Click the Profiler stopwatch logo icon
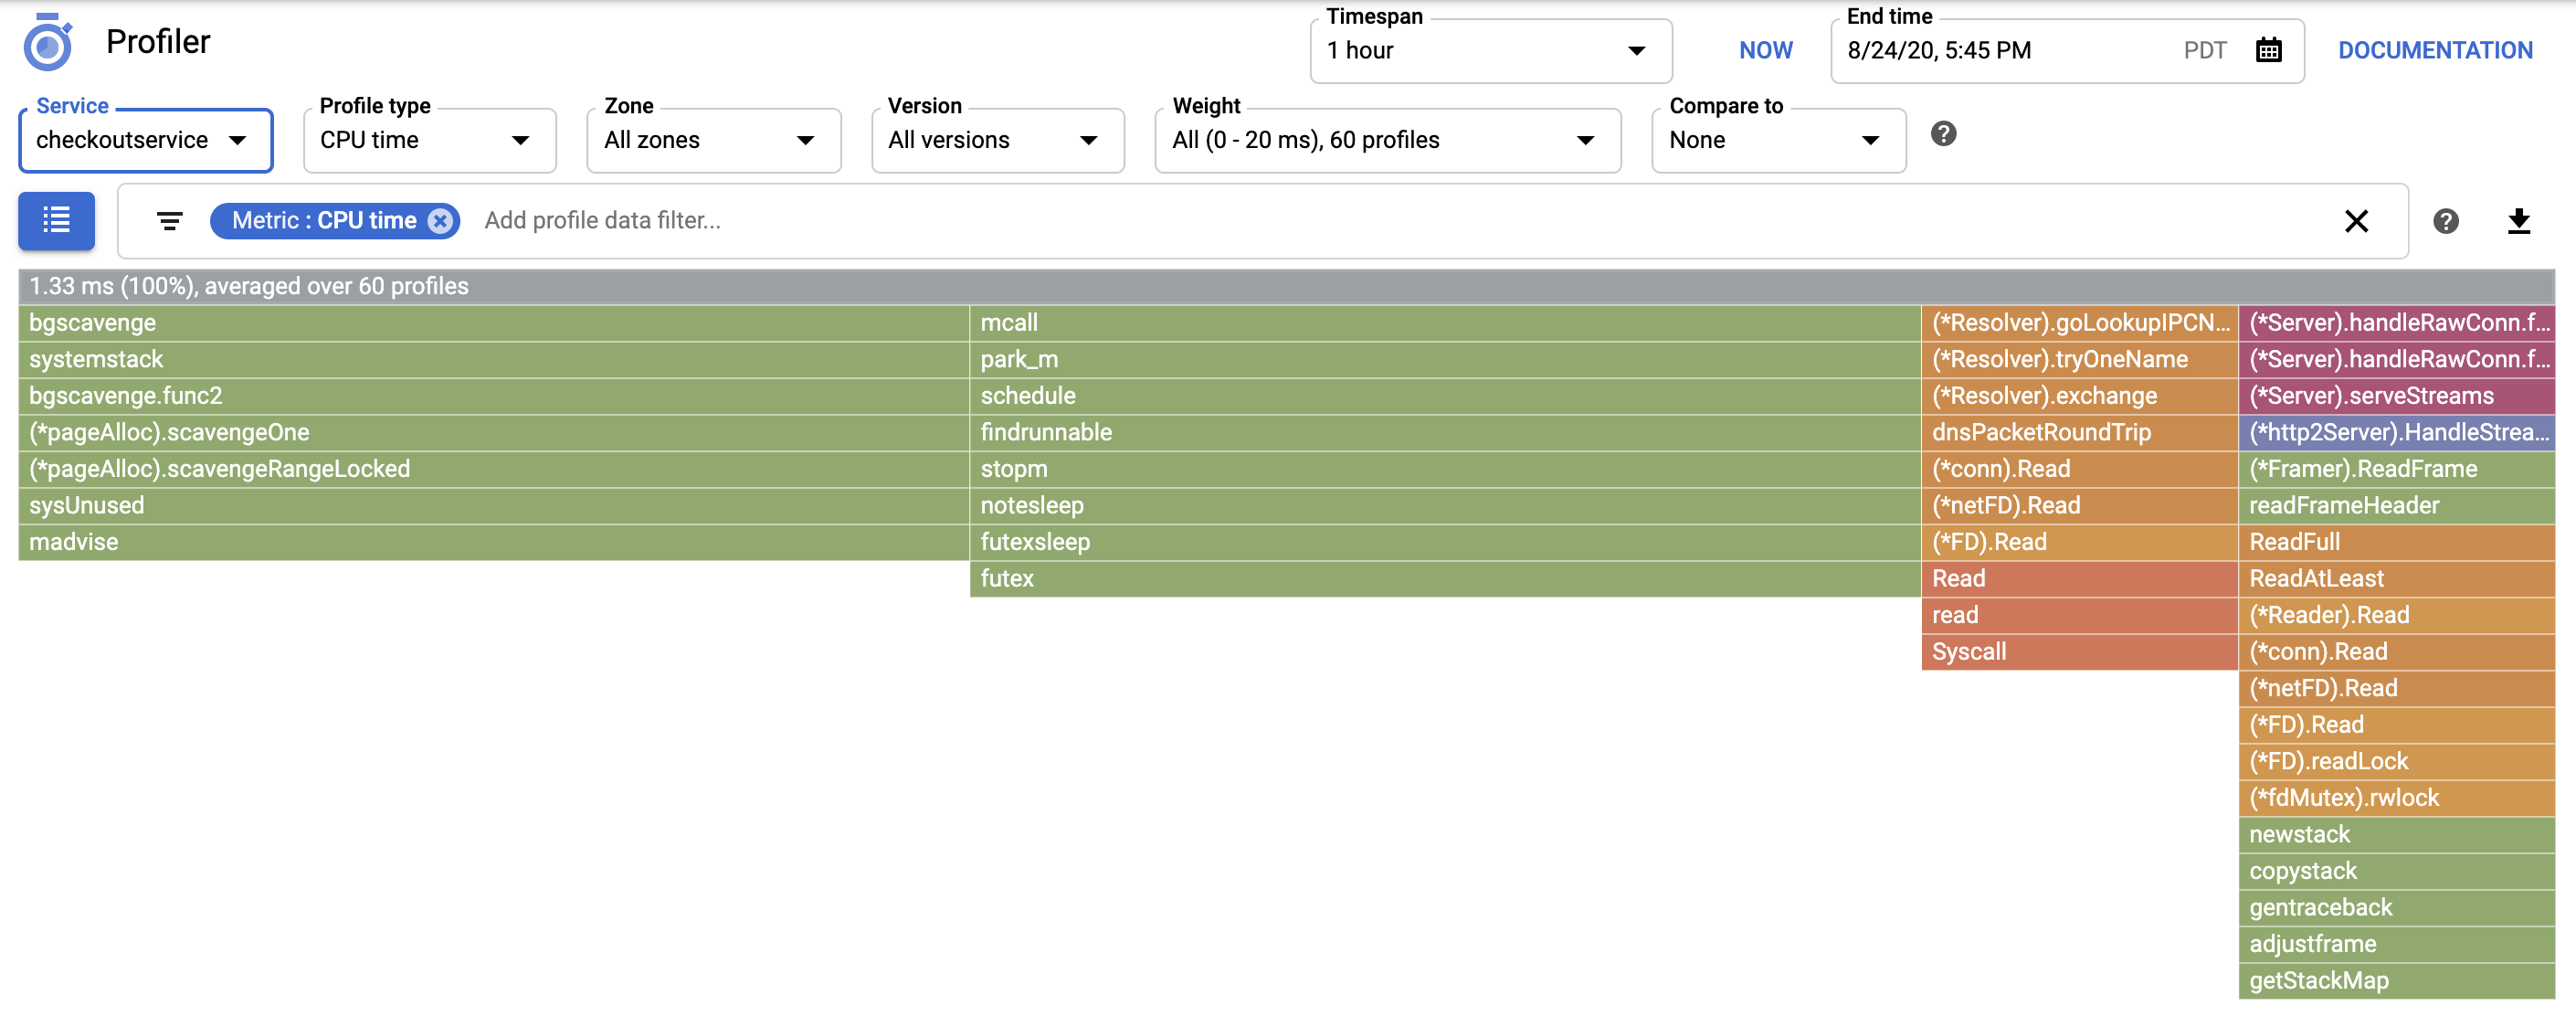This screenshot has height=1016, width=2576. tap(48, 42)
